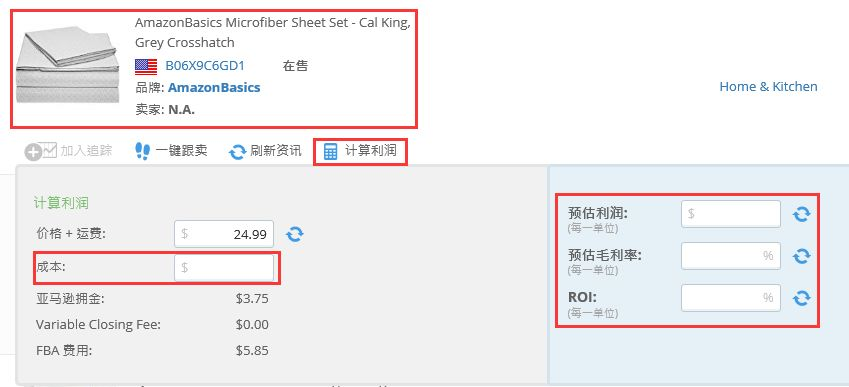Open the AmazonBasics brand link
849x387 pixels.
[214, 88]
